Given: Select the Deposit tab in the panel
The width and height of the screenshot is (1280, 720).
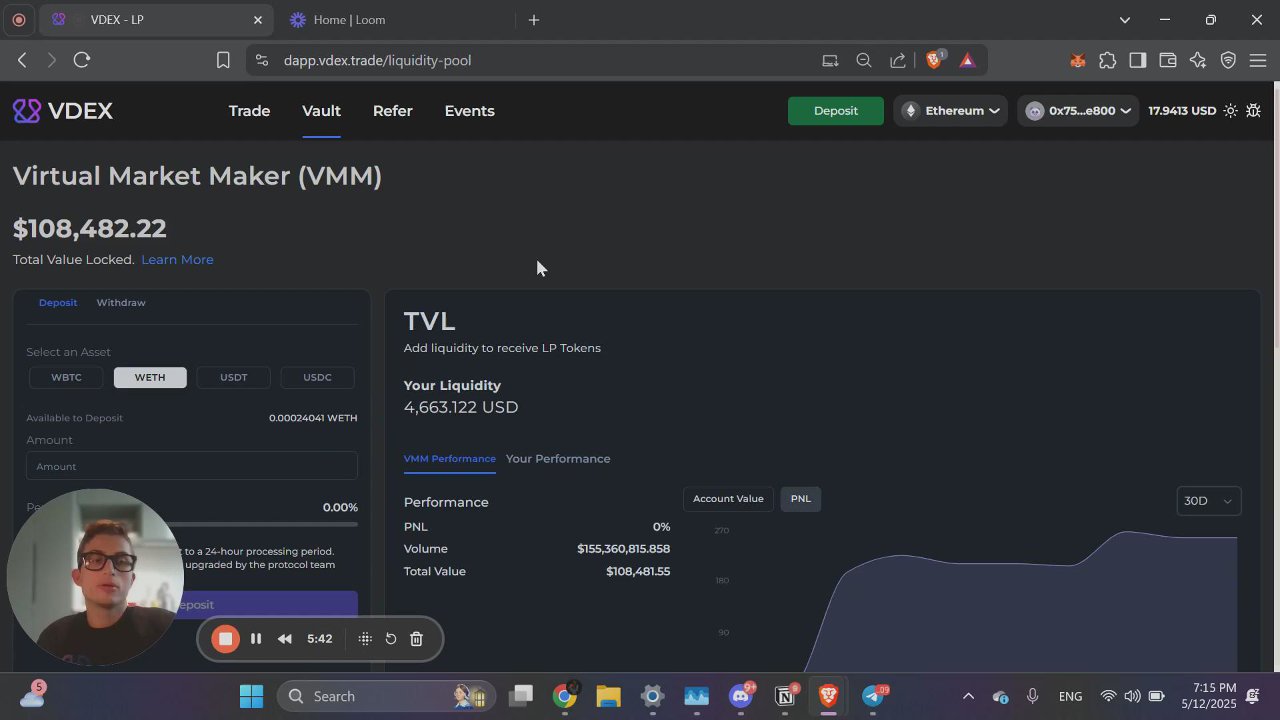Looking at the screenshot, I should (x=58, y=303).
